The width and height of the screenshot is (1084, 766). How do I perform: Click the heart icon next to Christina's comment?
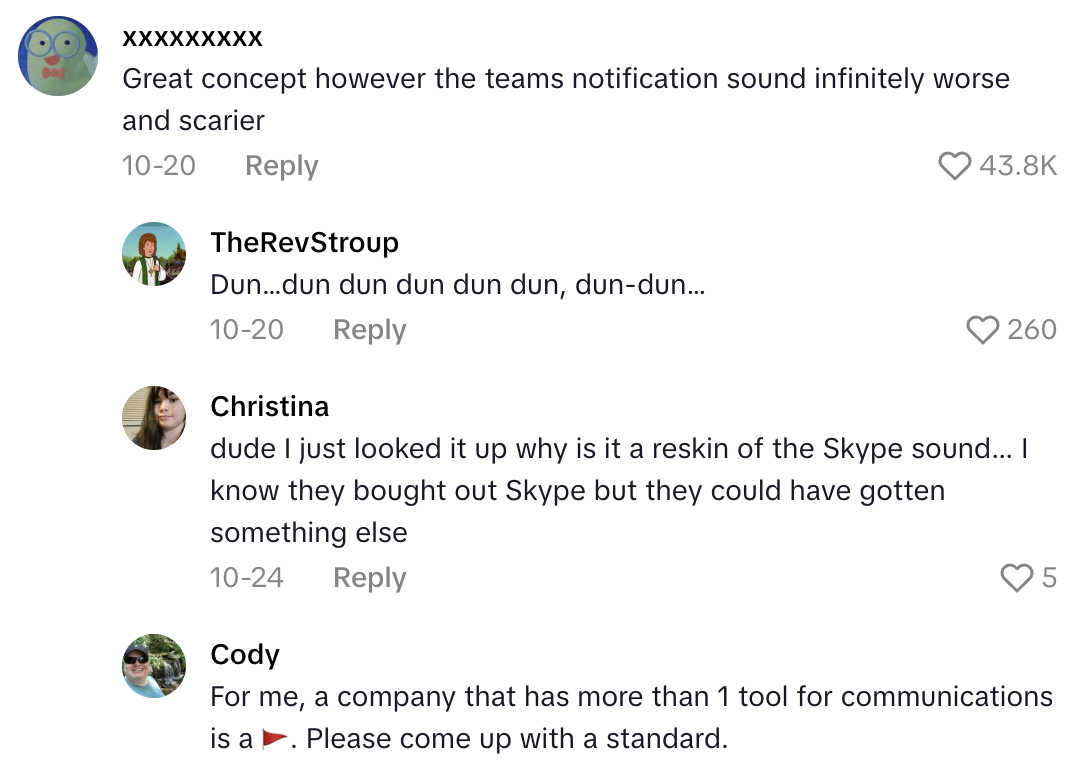pos(1018,578)
